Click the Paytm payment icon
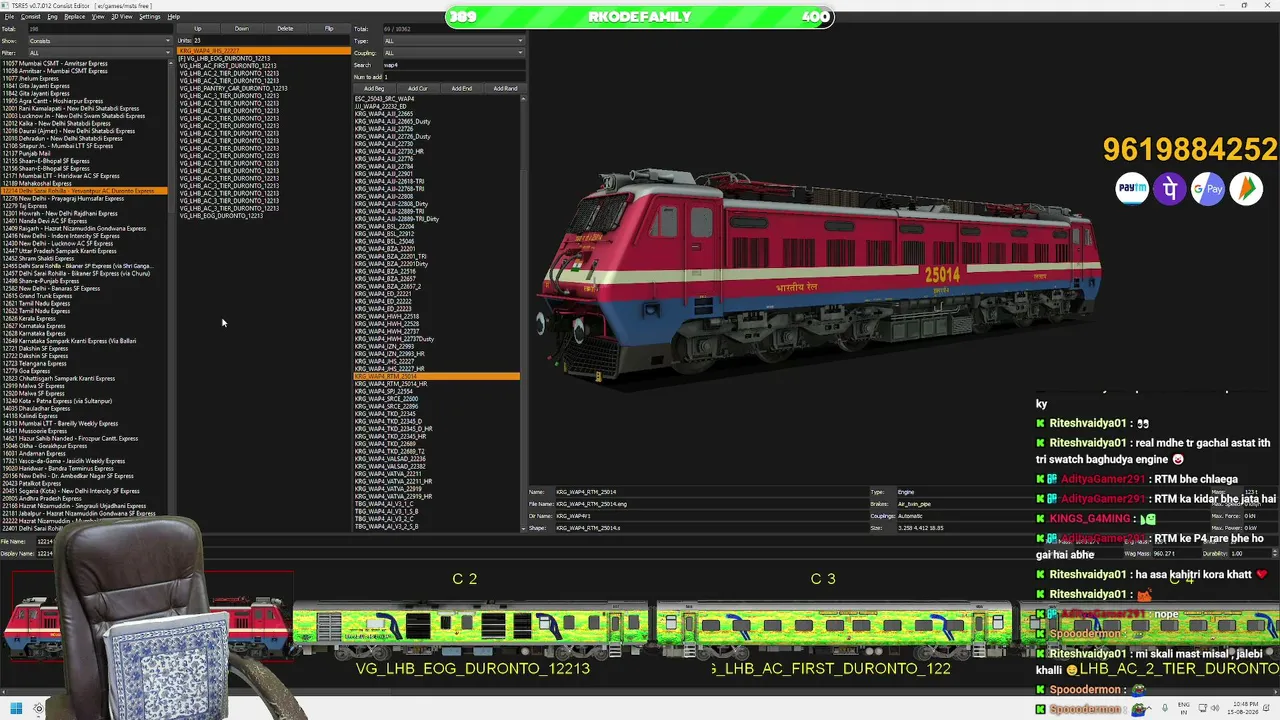This screenshot has width=1280, height=720. (x=1132, y=189)
